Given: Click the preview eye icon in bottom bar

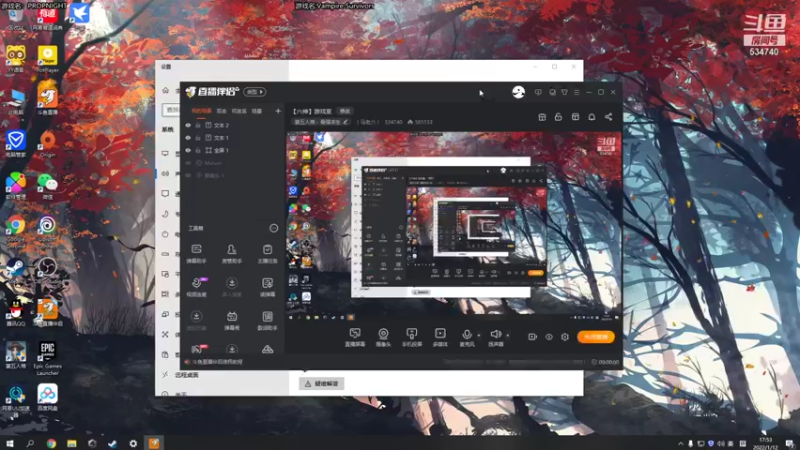Looking at the screenshot, I should 549,337.
